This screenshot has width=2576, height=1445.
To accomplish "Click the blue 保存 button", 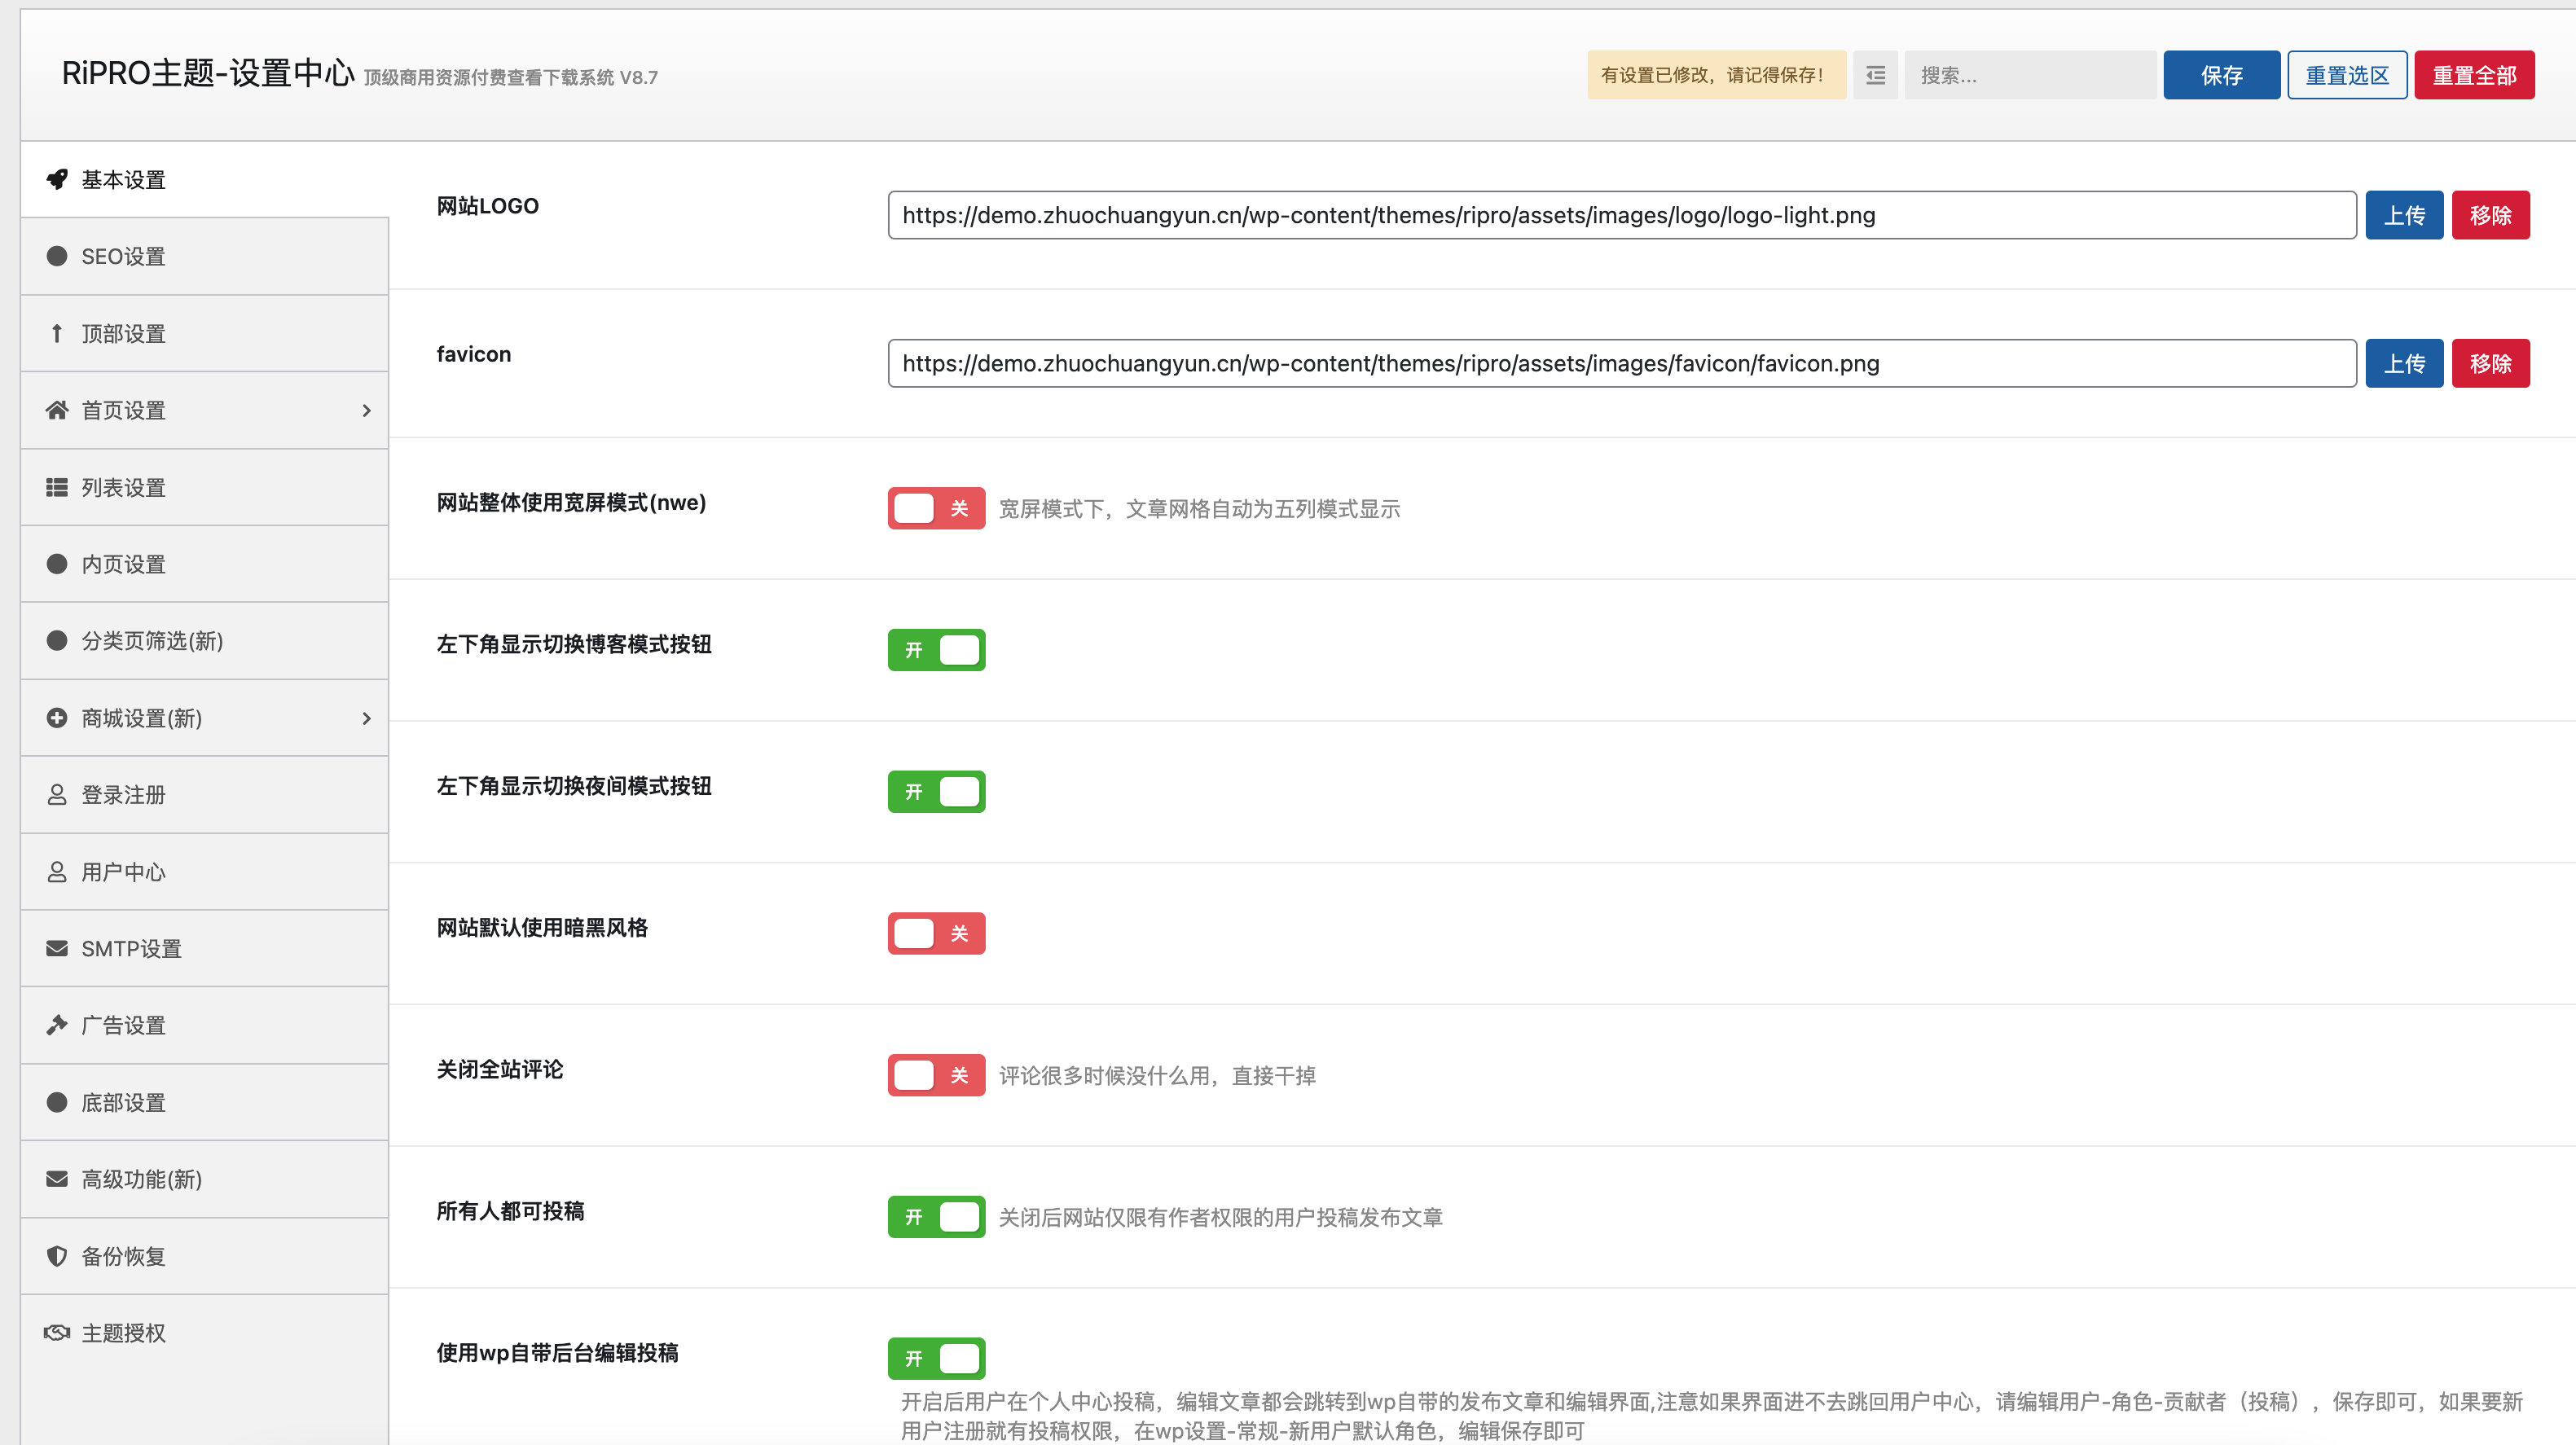I will click(2221, 75).
